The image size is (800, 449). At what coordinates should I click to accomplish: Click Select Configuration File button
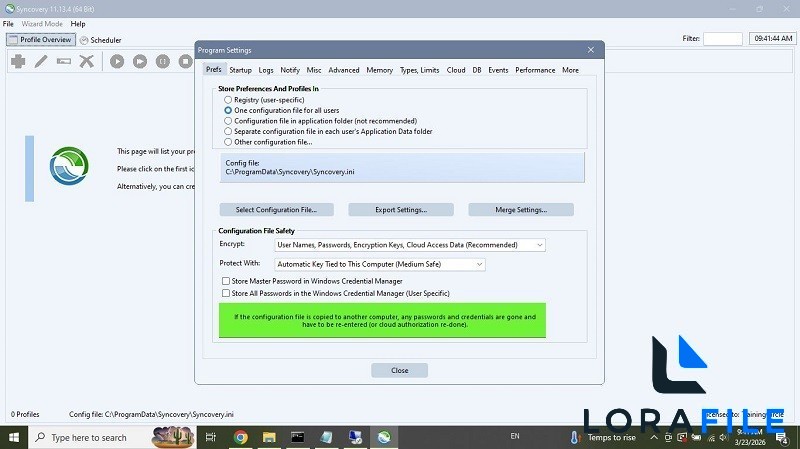coord(277,210)
